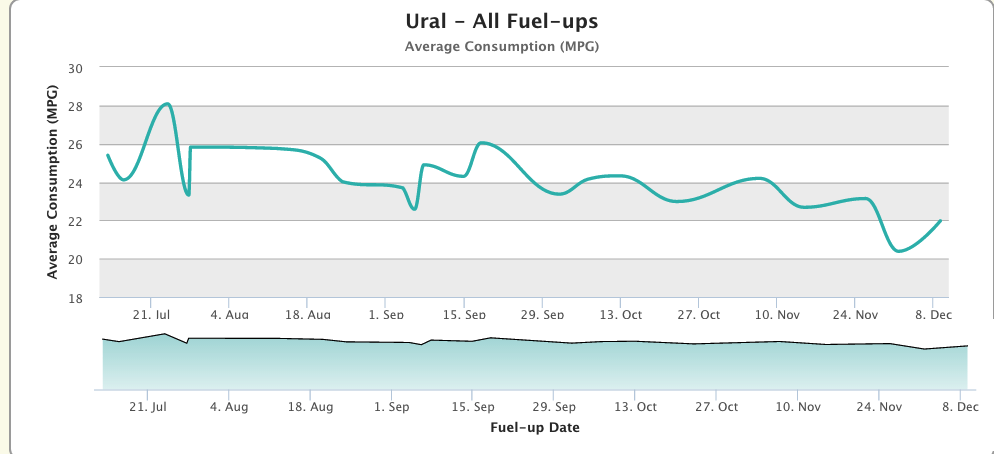
Task: Click the "18. Aug" label below the navigator
Action: point(311,407)
